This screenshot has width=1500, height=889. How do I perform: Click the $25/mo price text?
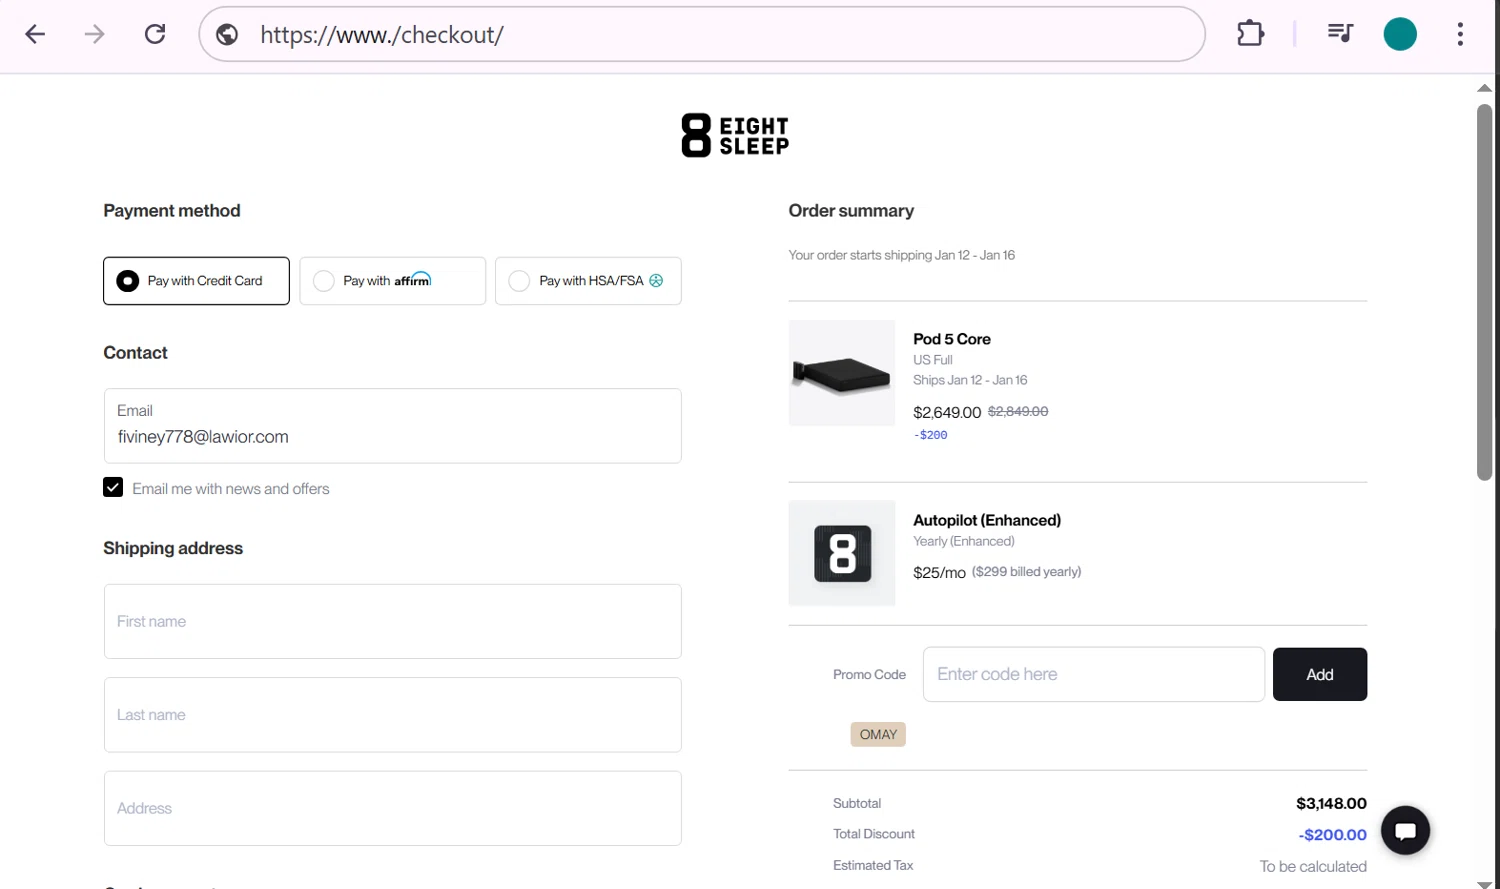(939, 572)
